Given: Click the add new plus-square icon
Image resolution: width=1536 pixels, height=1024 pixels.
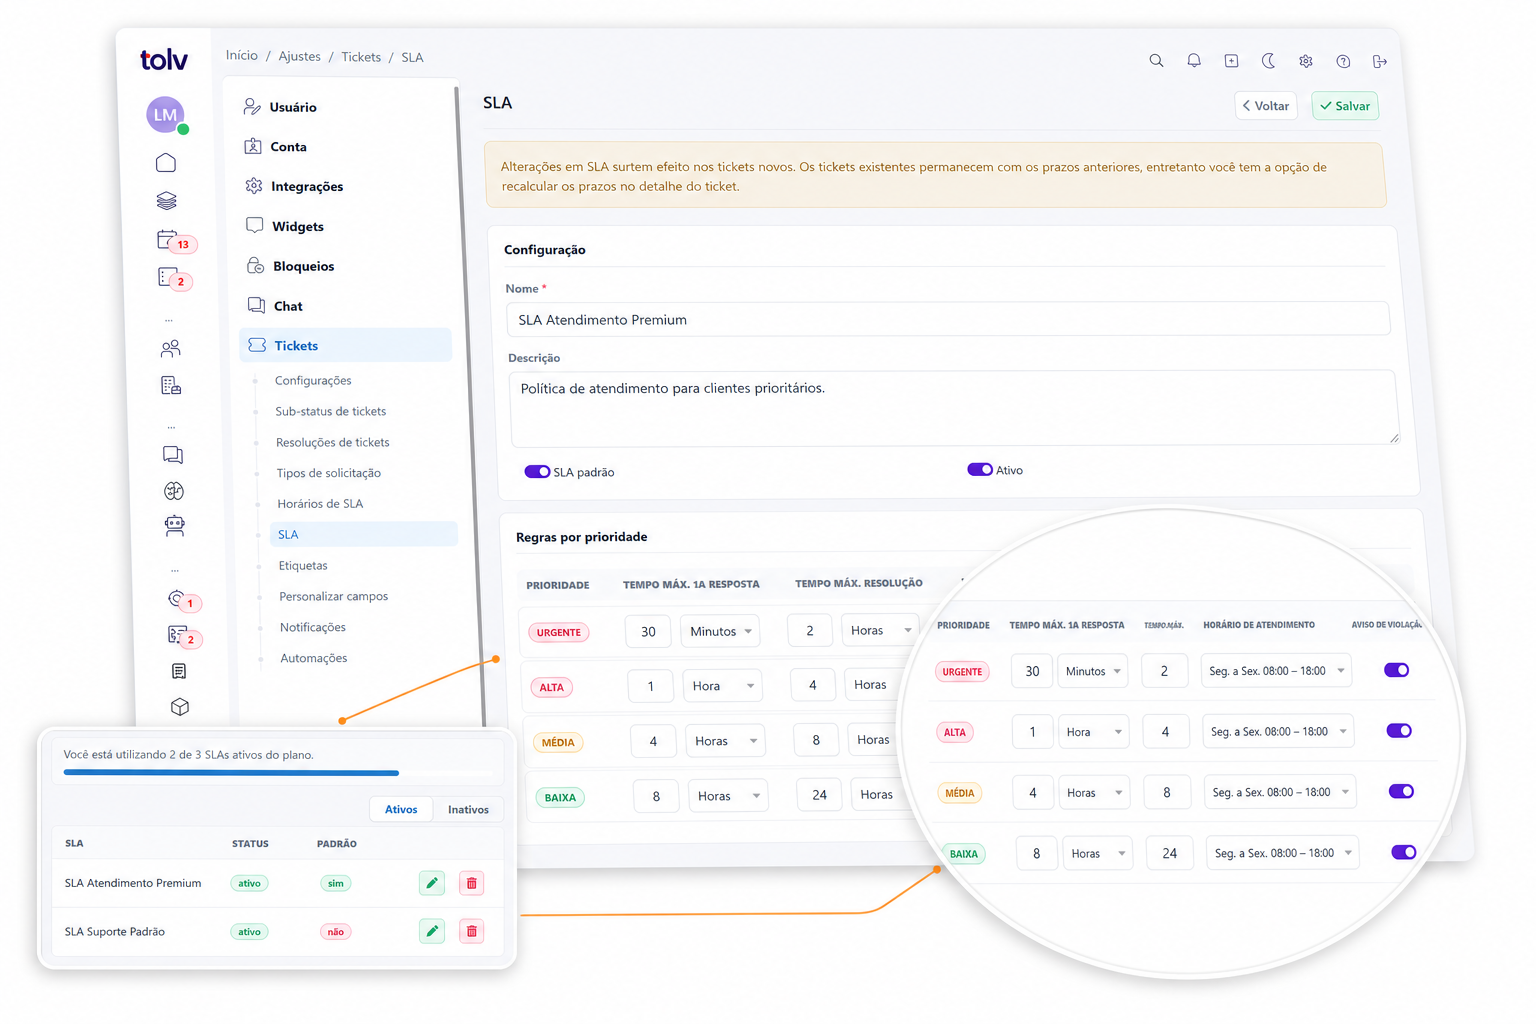Looking at the screenshot, I should pos(1231,61).
